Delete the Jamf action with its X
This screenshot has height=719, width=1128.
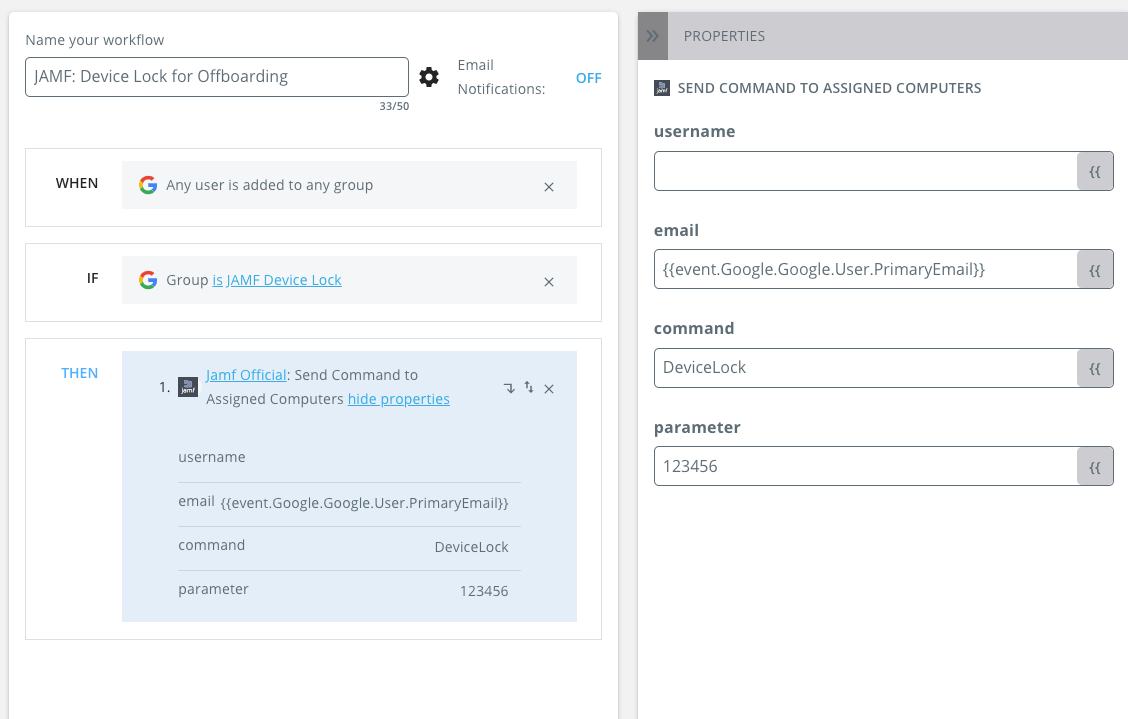pos(549,389)
